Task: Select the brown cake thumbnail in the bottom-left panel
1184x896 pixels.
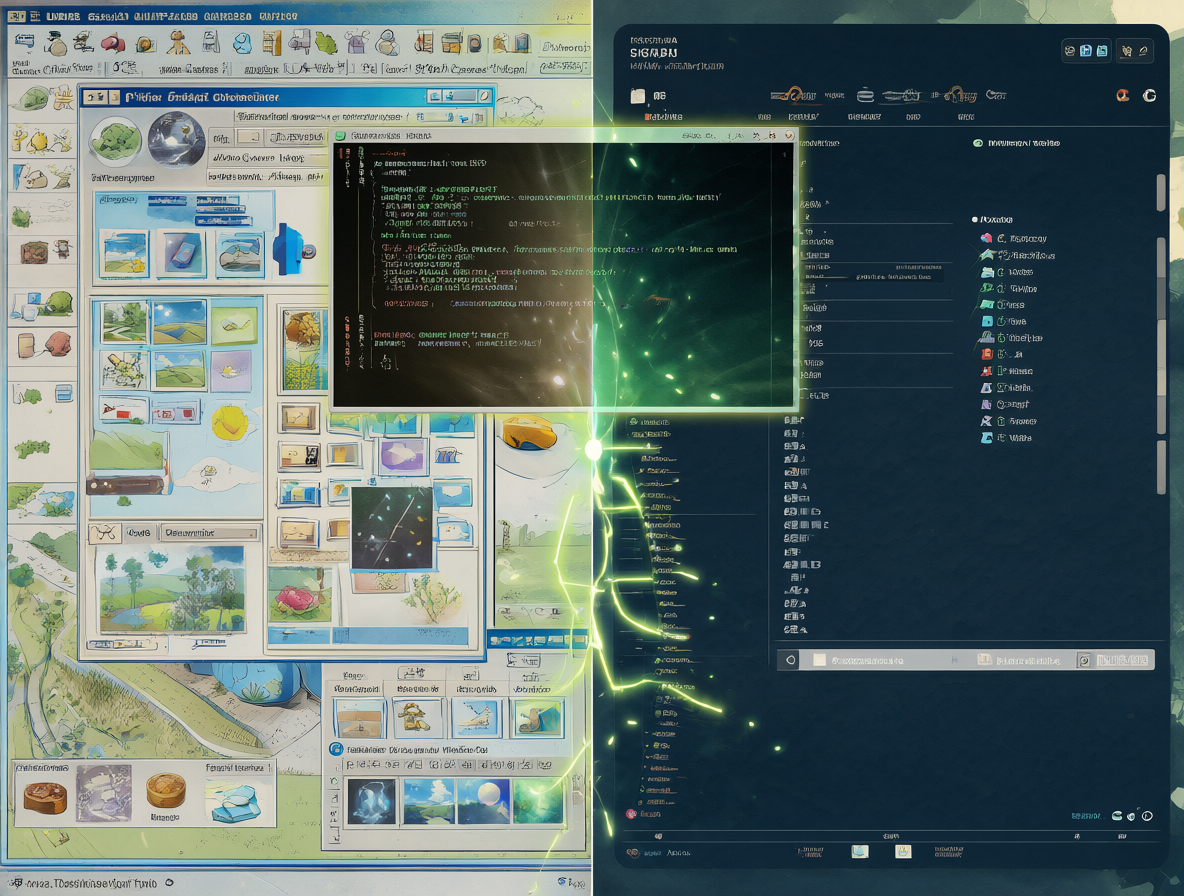Action: click(45, 797)
